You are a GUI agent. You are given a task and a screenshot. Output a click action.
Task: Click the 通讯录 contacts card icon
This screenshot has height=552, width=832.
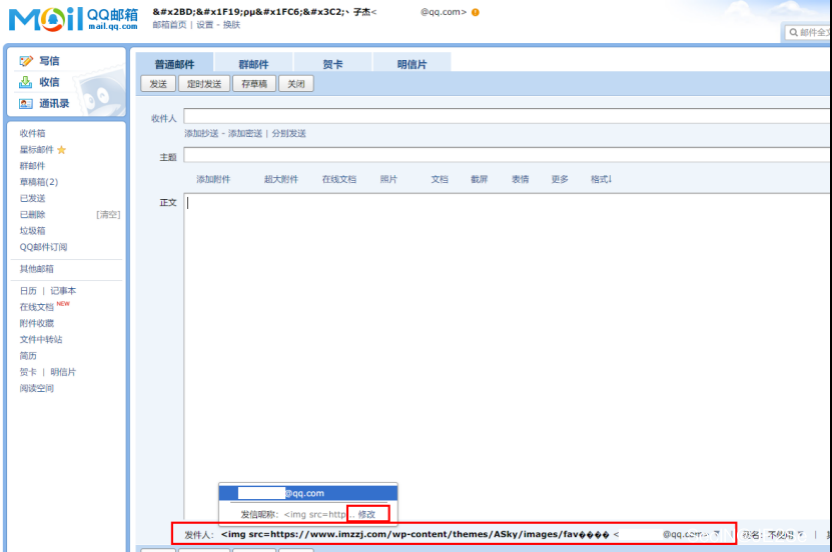[x=25, y=104]
